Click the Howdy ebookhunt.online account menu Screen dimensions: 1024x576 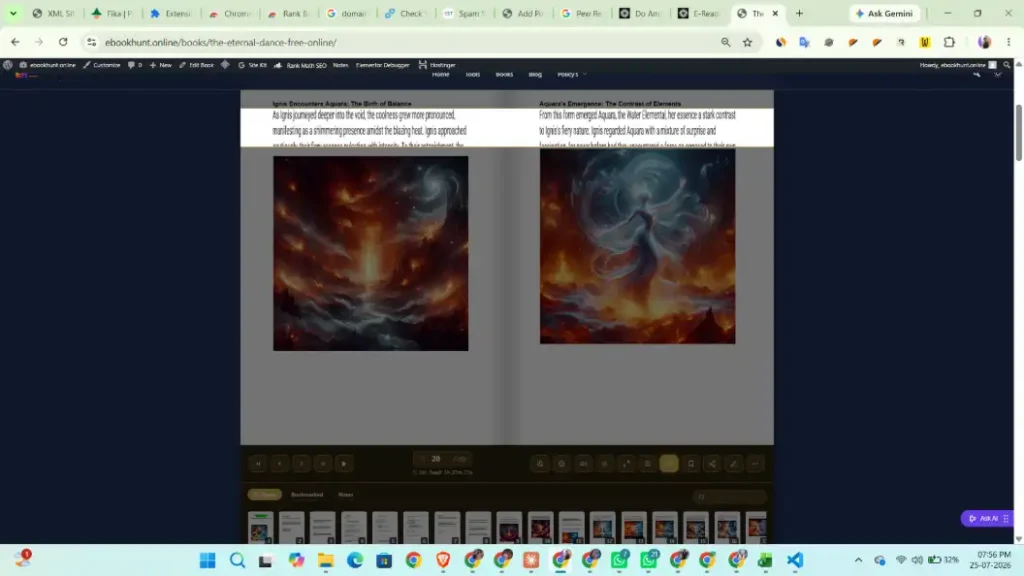pos(958,65)
